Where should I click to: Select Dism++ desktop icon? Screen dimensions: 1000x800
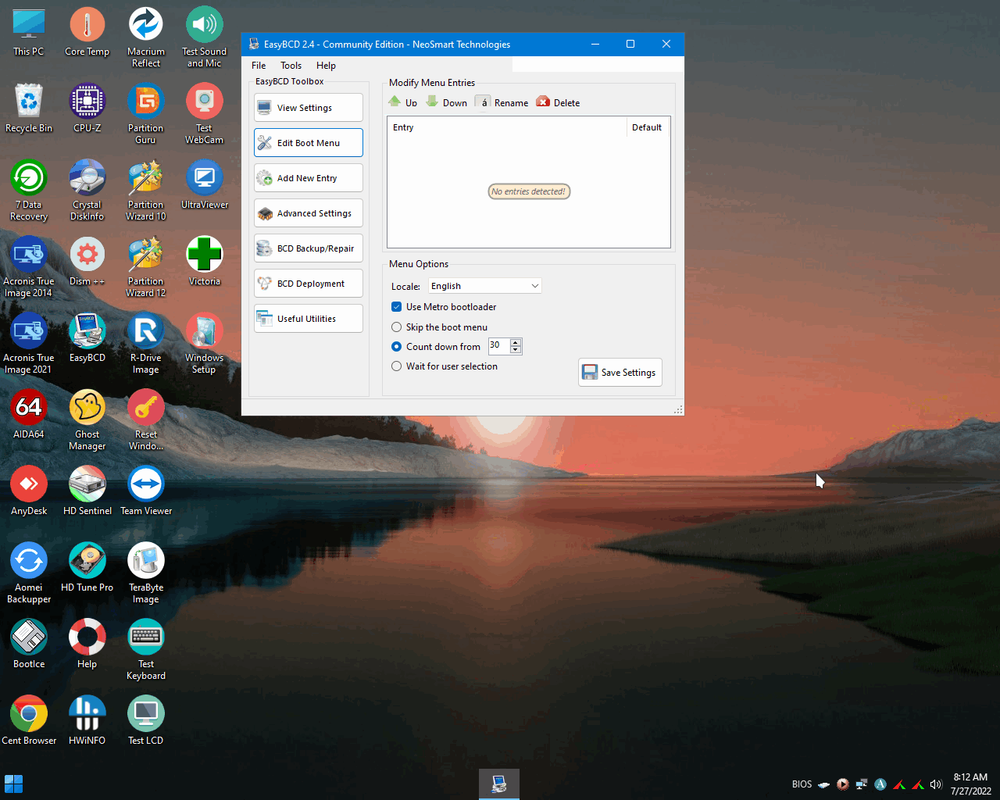(x=87, y=263)
